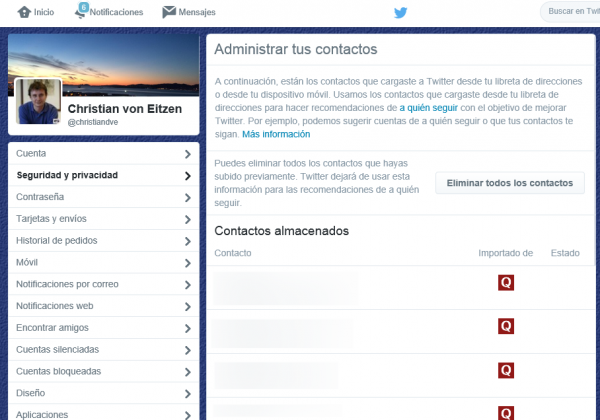Screen dimensions: 600x420
Task: Click the Importado de column header
Action: tap(505, 253)
